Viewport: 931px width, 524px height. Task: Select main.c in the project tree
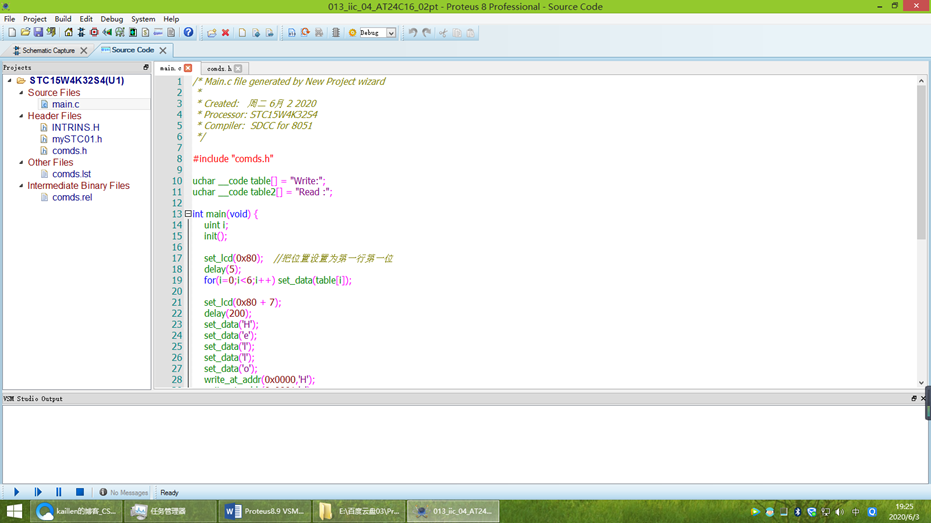[x=65, y=104]
